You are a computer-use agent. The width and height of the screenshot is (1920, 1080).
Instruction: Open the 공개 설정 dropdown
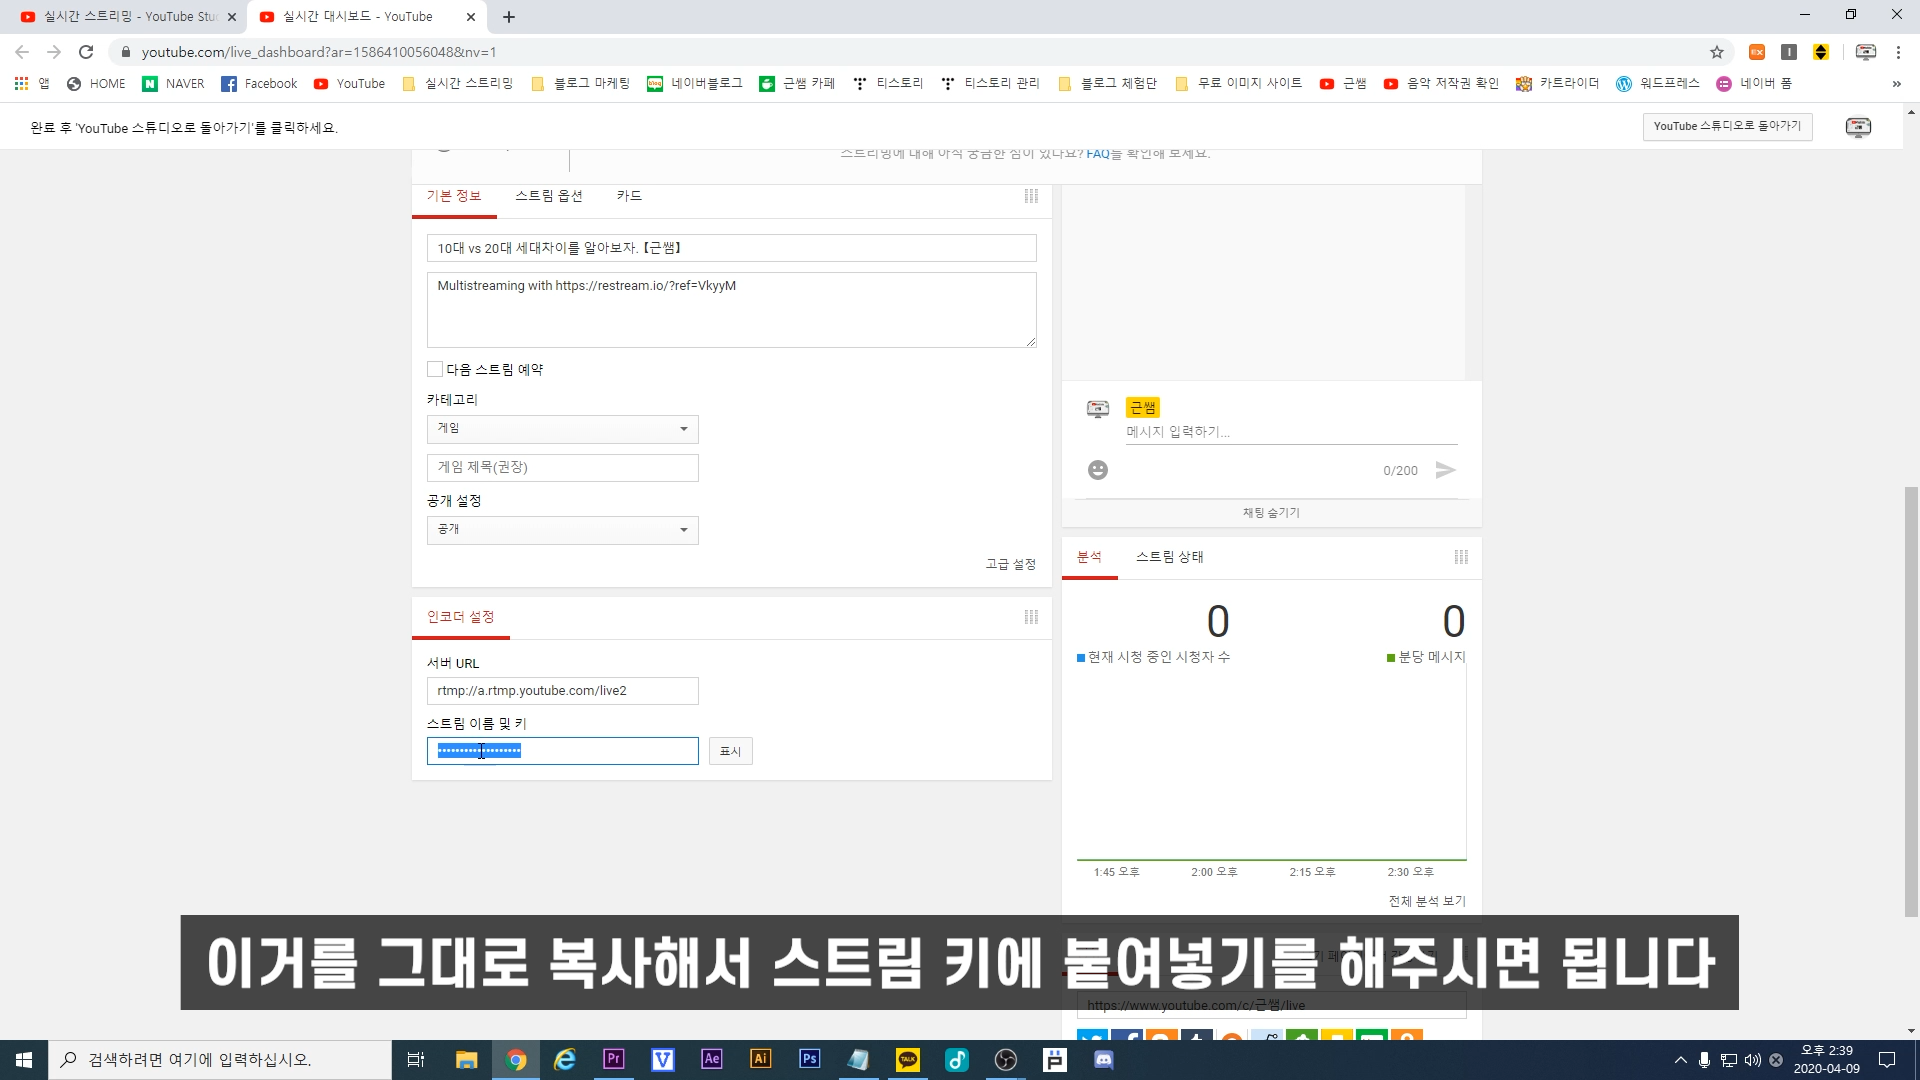pyautogui.click(x=562, y=530)
